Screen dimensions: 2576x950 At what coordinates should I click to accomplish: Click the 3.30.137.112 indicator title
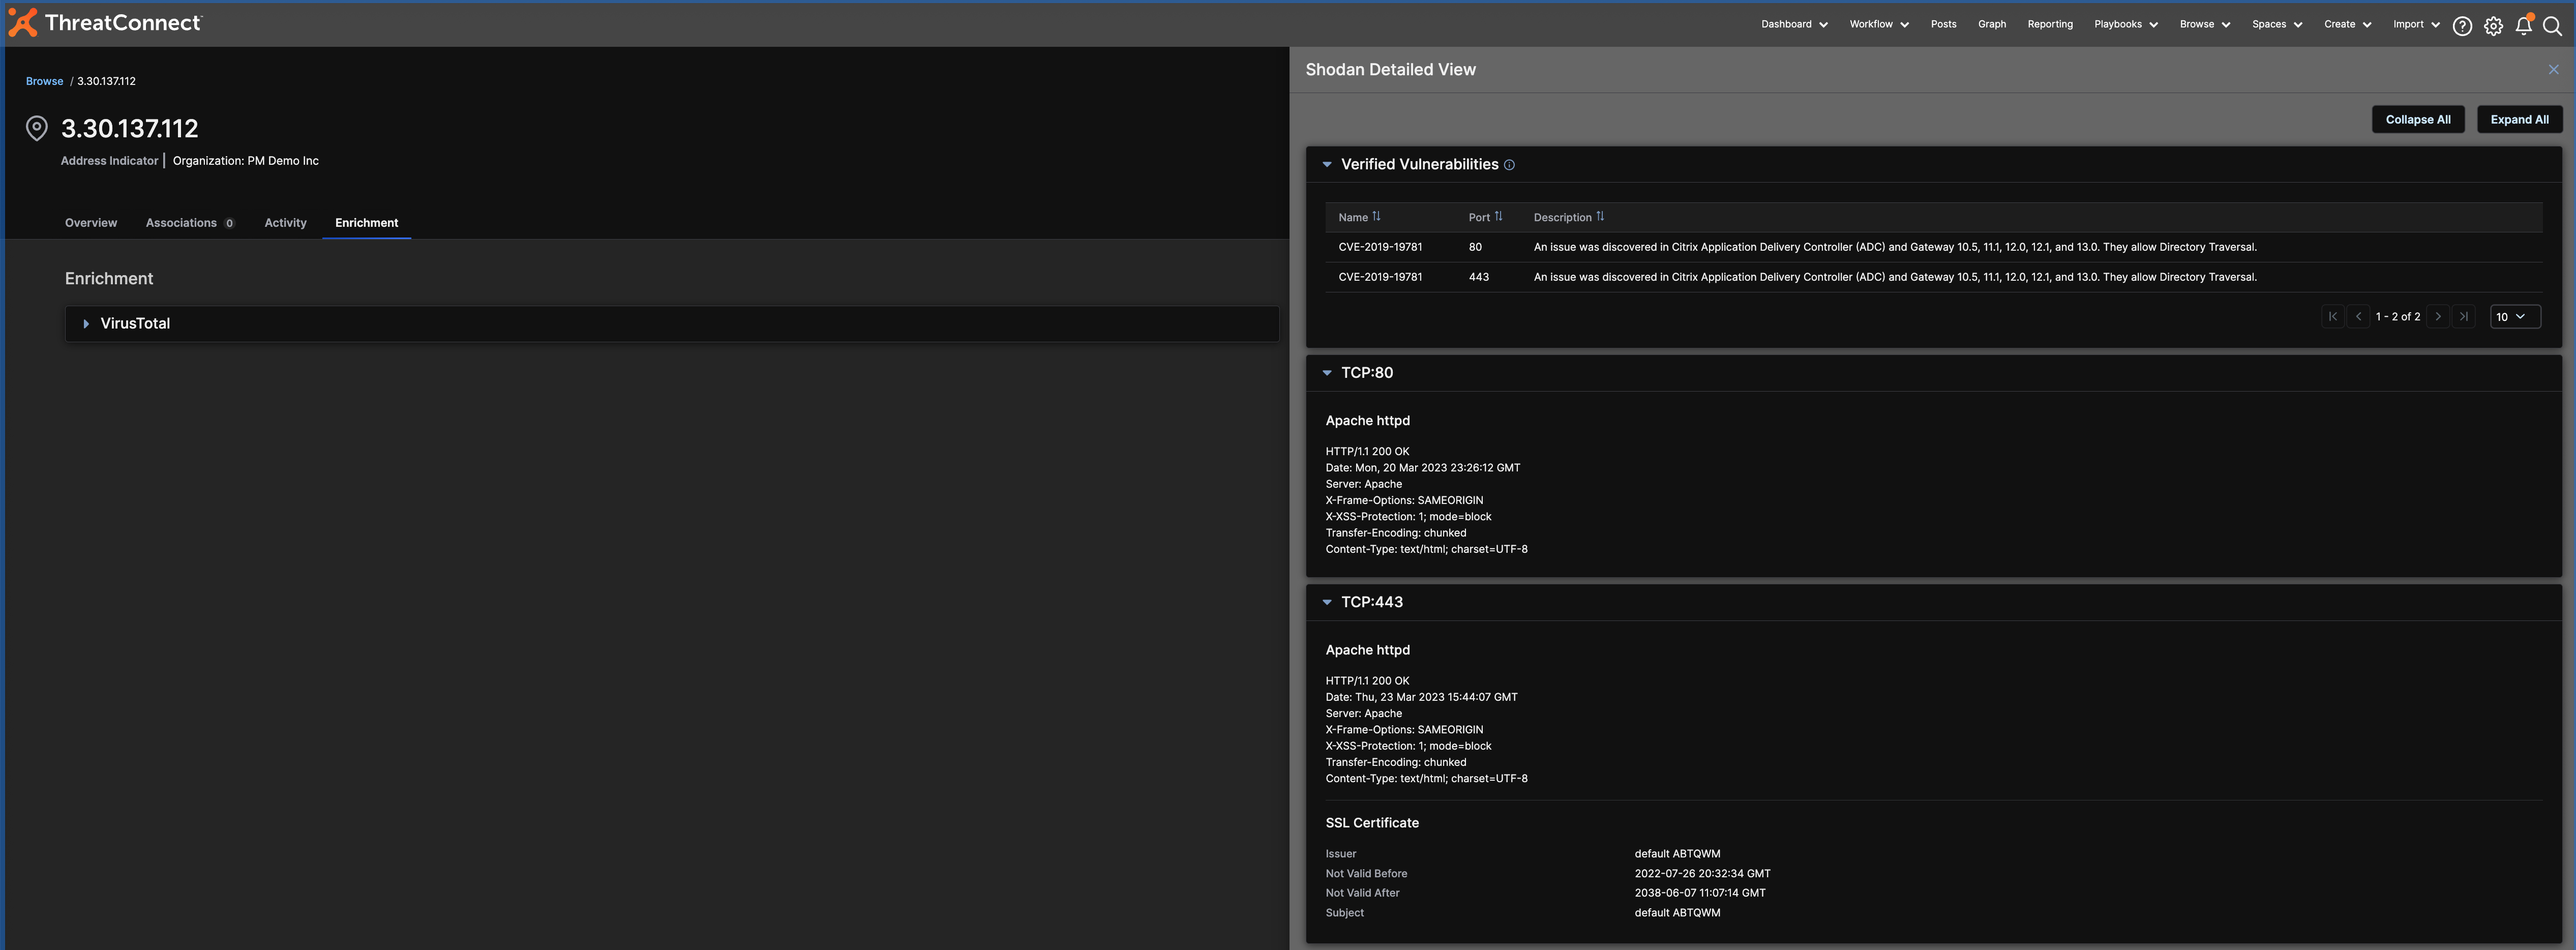click(130, 128)
